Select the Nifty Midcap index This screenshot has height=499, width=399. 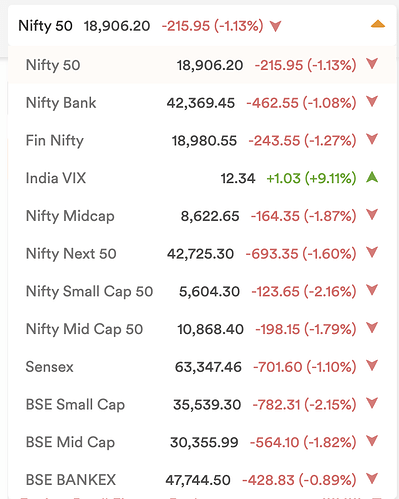coord(202,216)
